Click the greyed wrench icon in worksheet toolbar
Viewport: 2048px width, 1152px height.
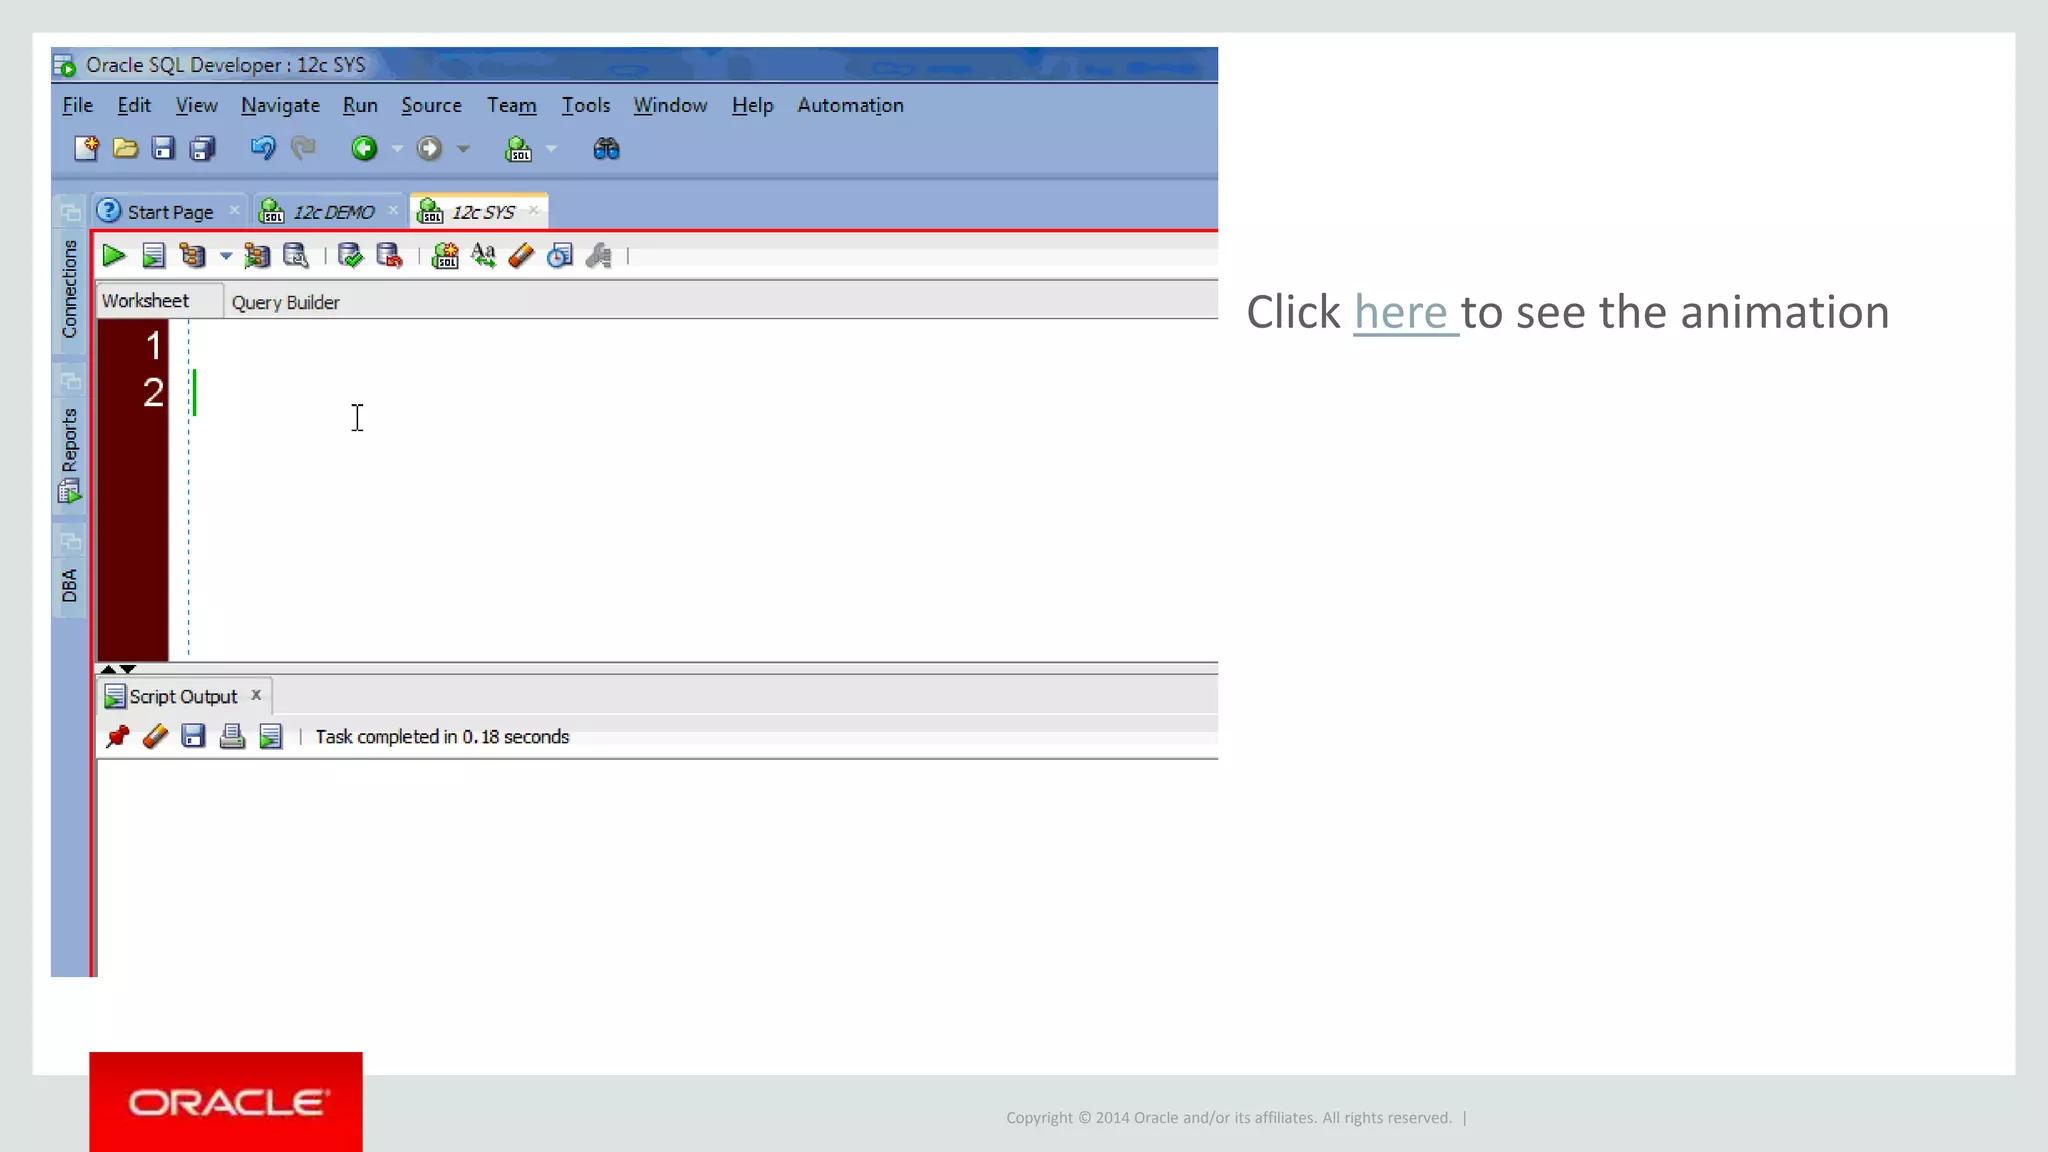pyautogui.click(x=599, y=256)
